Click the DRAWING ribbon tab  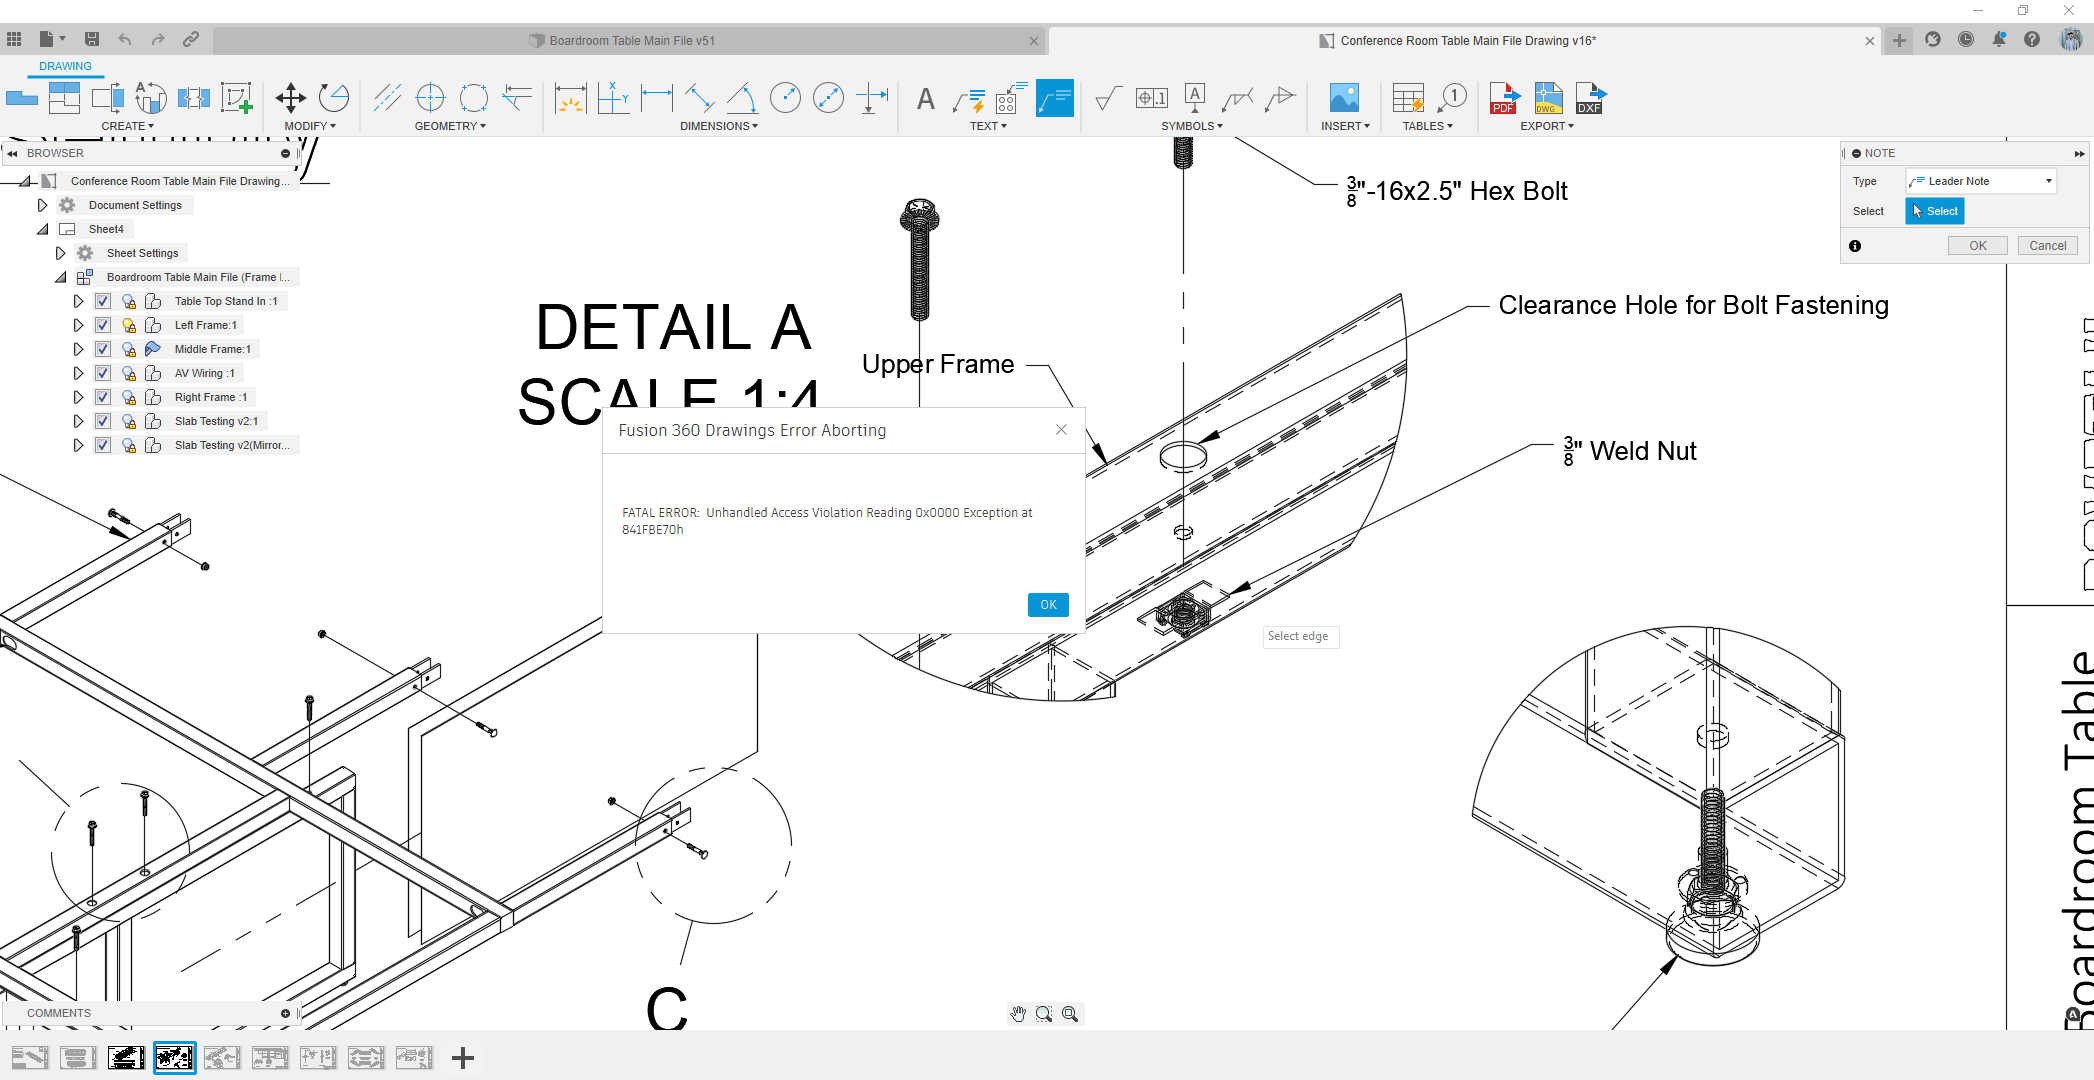click(65, 66)
